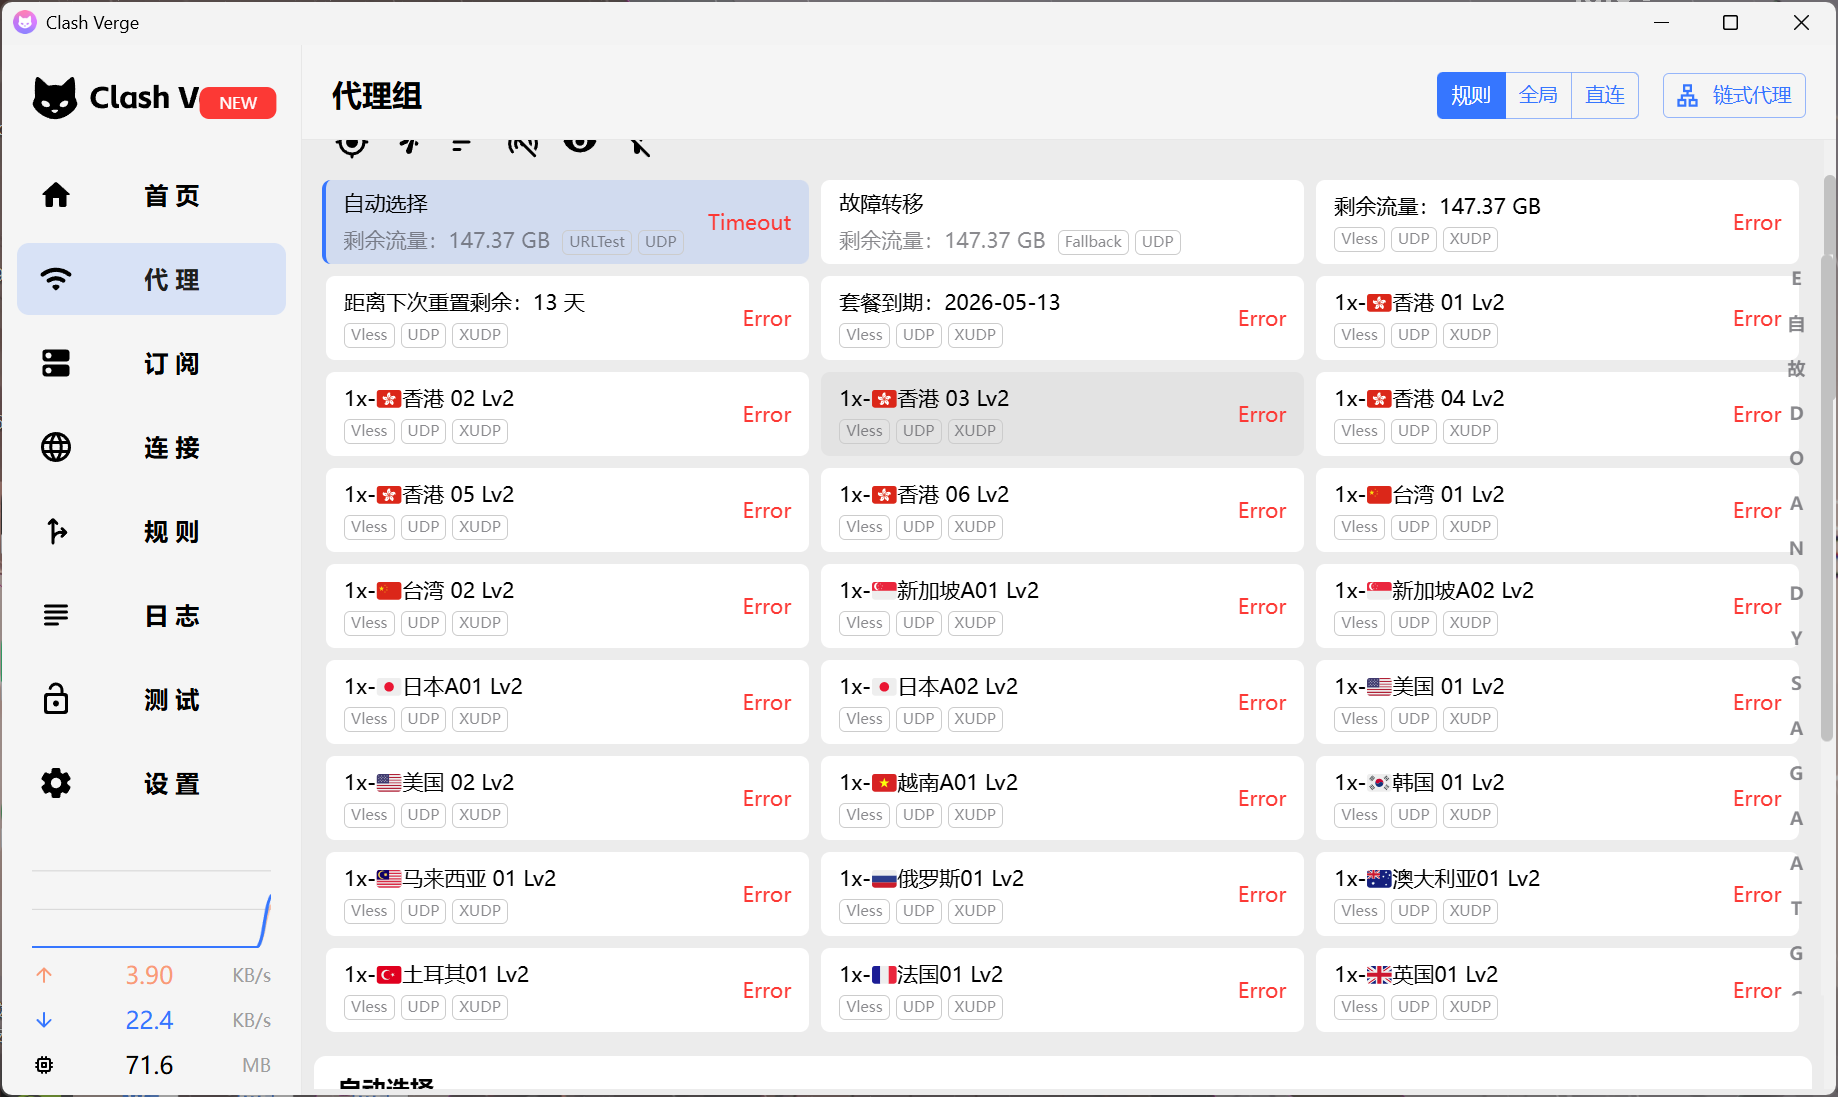Open the 订阅 subscriptions page
Viewport: 1838px width, 1097px height.
(x=151, y=363)
